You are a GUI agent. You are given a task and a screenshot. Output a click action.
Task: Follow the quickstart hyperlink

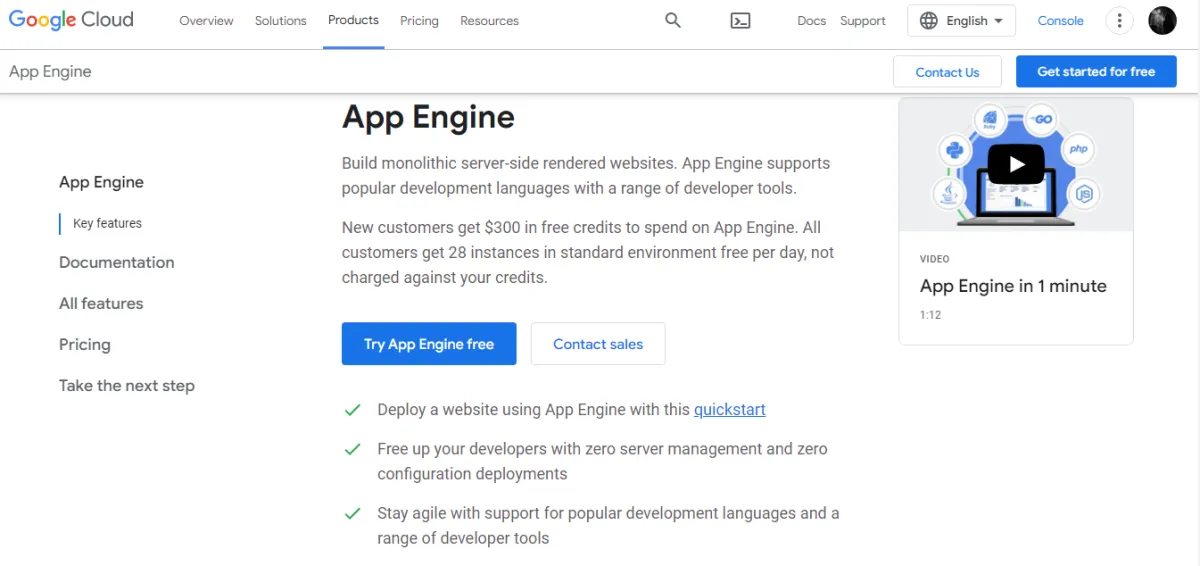[x=730, y=409]
